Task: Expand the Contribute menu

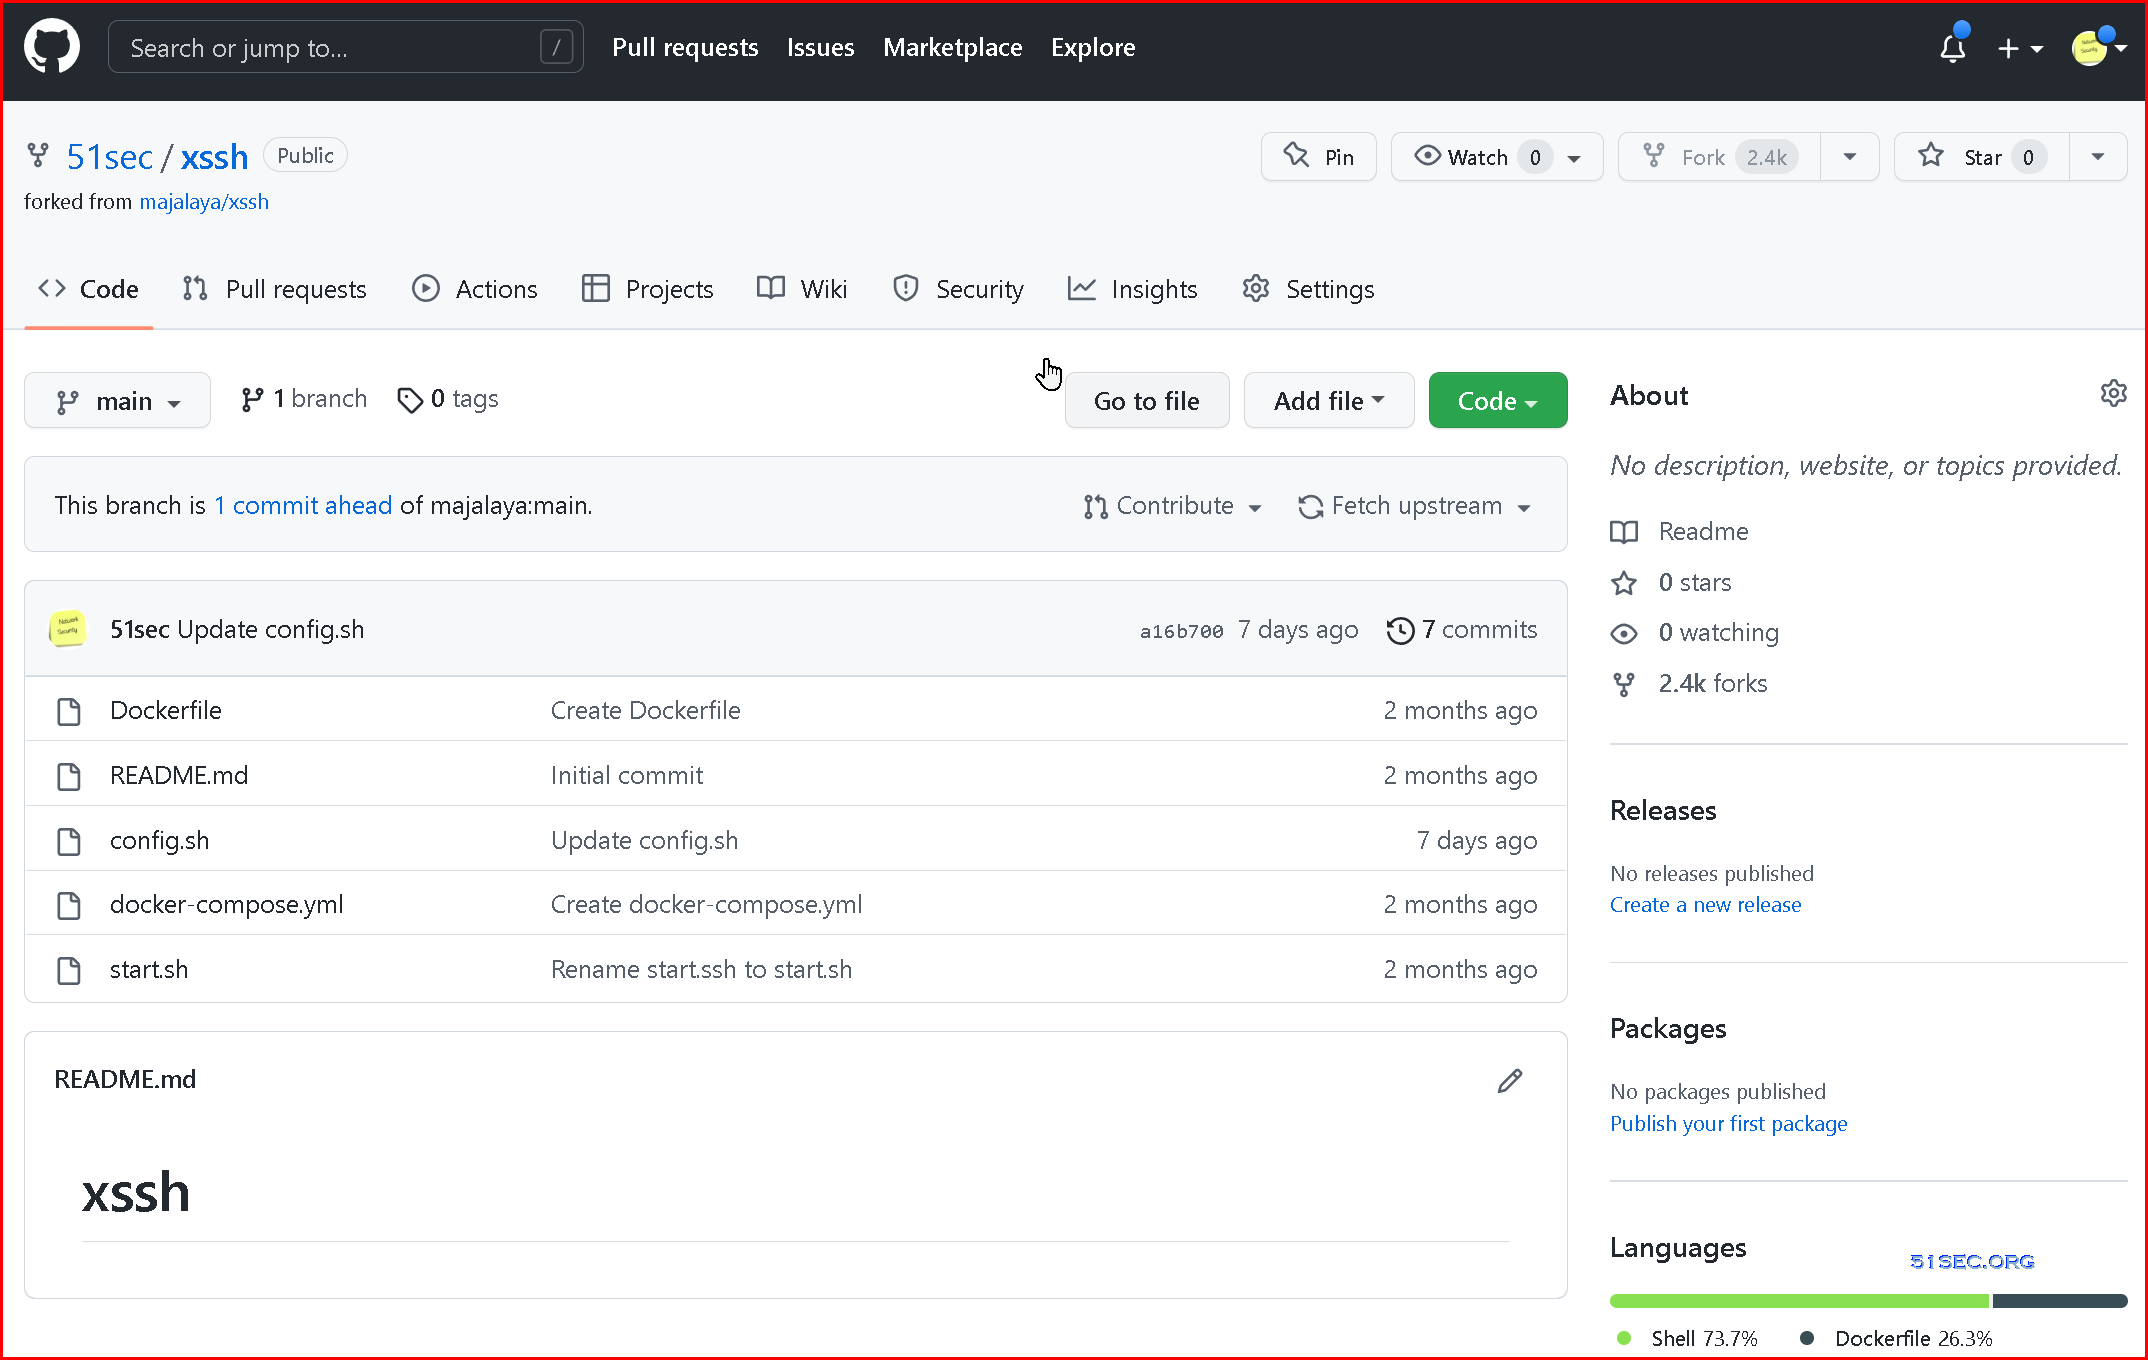Action: pos(1173,506)
